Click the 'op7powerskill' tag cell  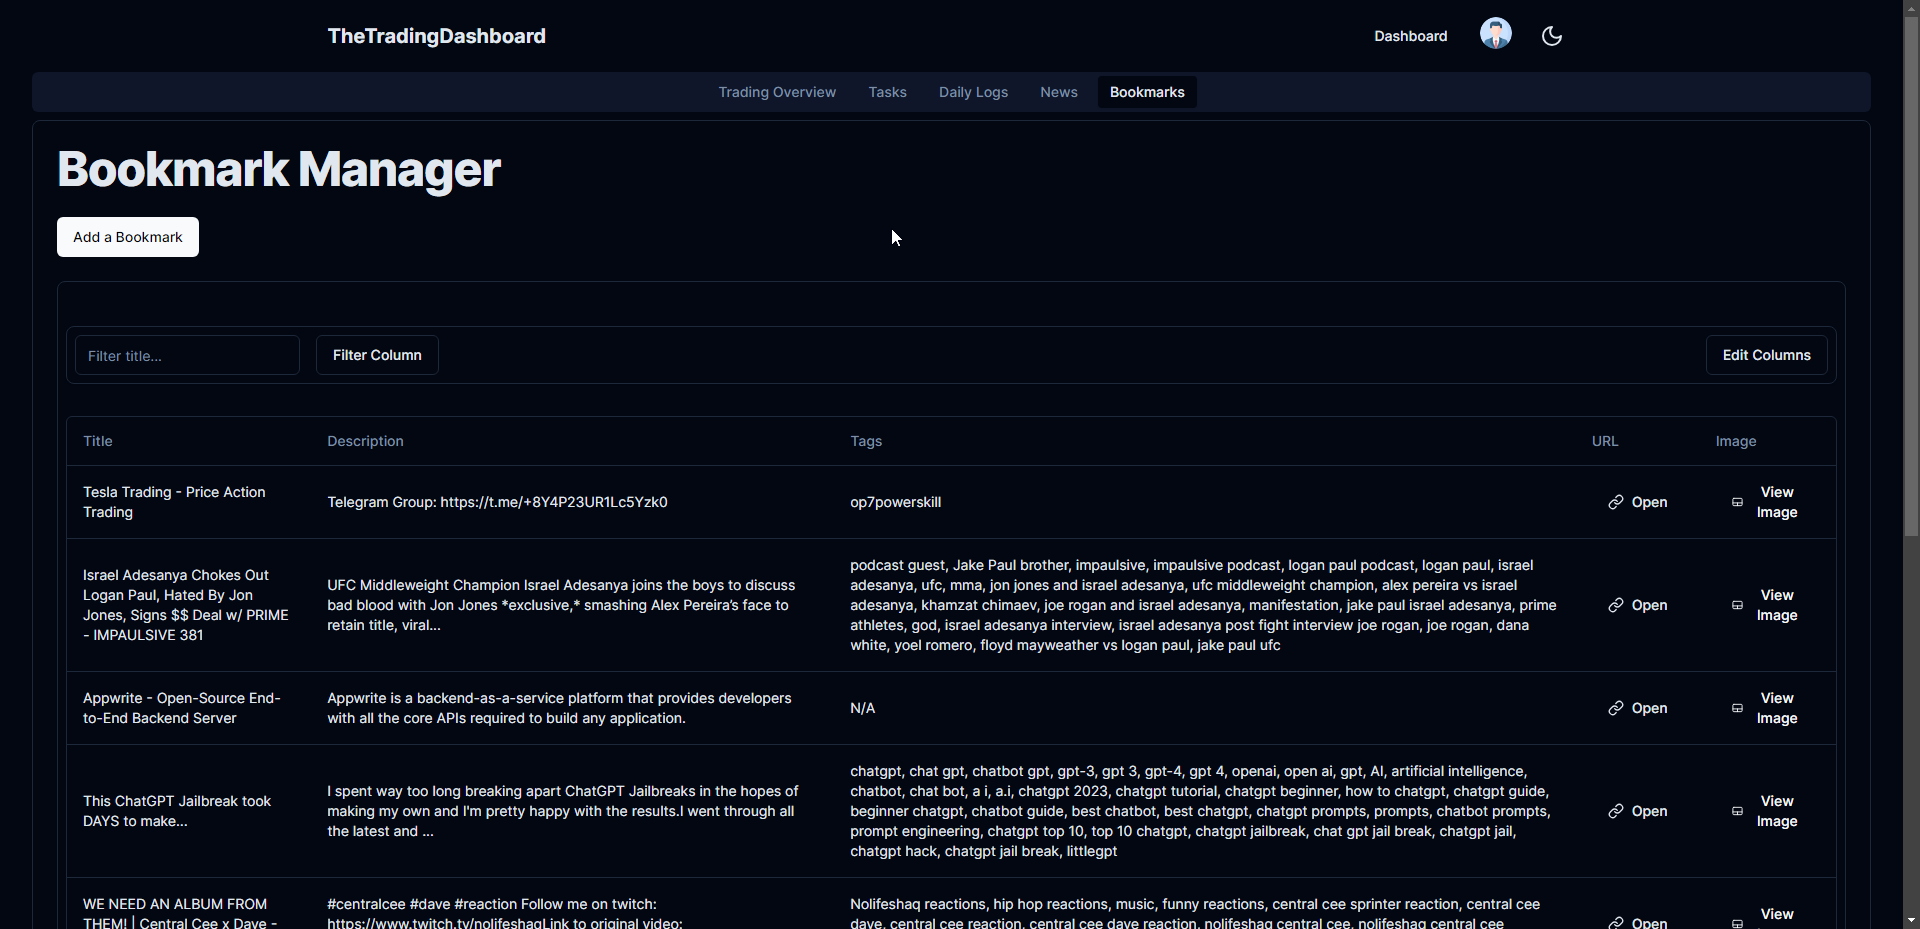click(x=895, y=502)
